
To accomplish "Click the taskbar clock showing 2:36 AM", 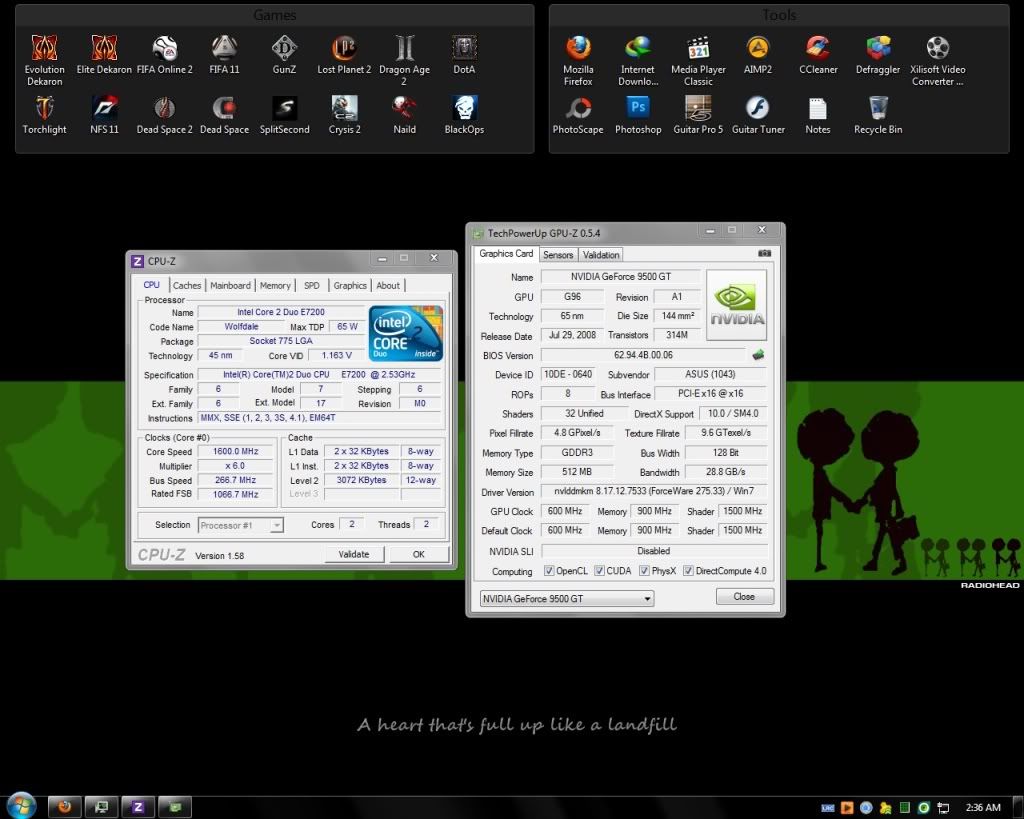I will coord(983,808).
